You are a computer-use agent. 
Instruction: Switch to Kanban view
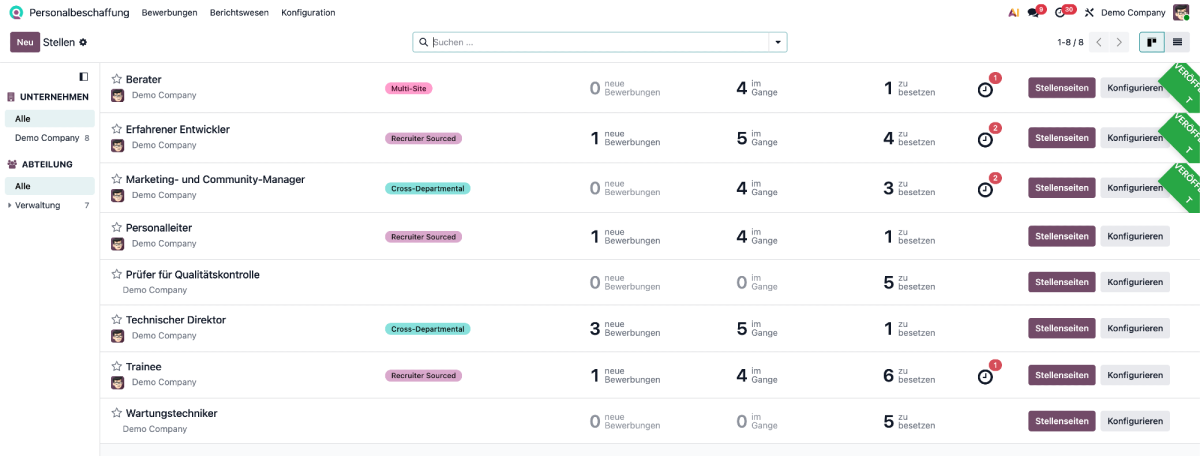pyautogui.click(x=1152, y=42)
